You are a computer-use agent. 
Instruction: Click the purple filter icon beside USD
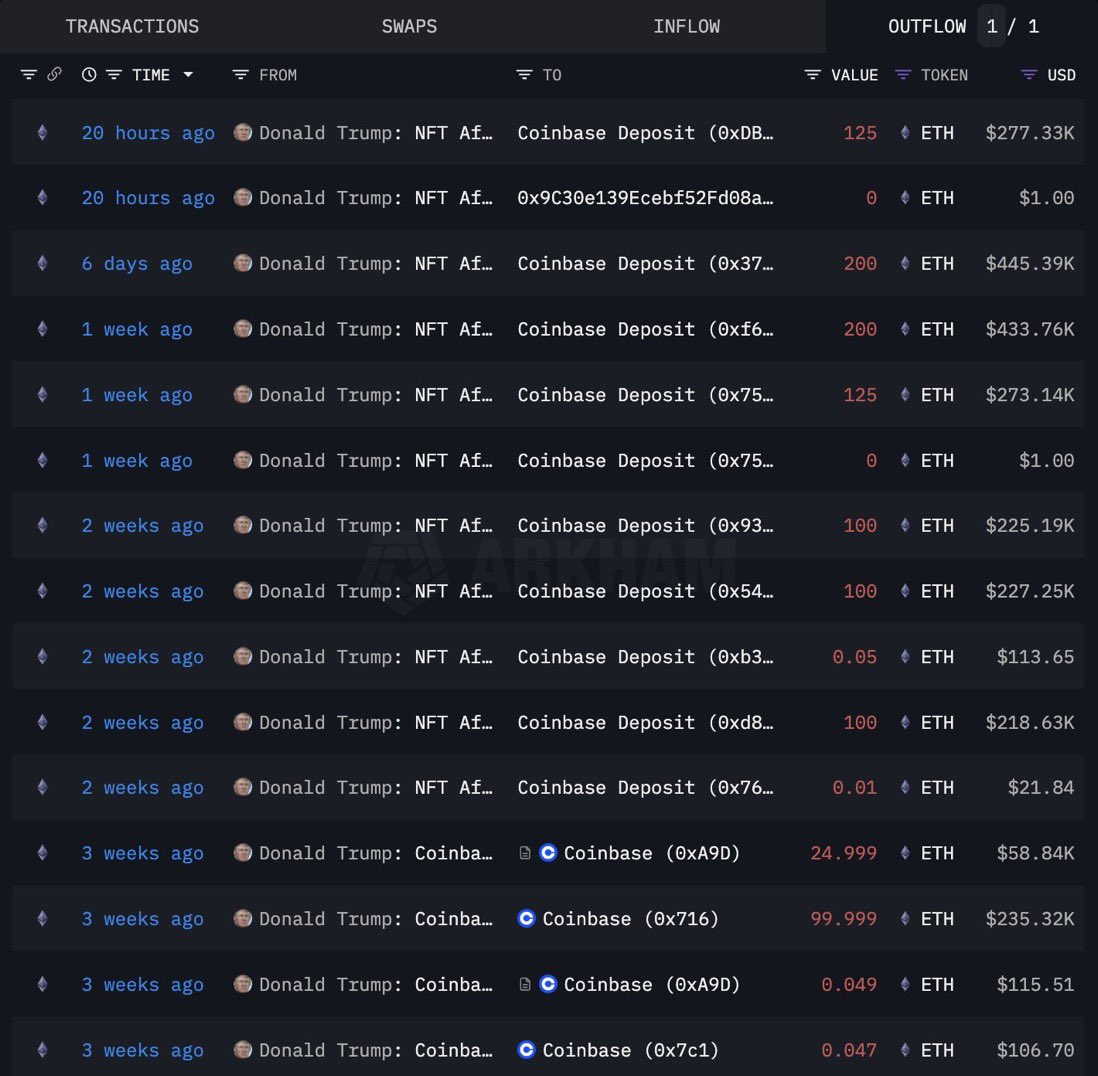click(x=1029, y=75)
